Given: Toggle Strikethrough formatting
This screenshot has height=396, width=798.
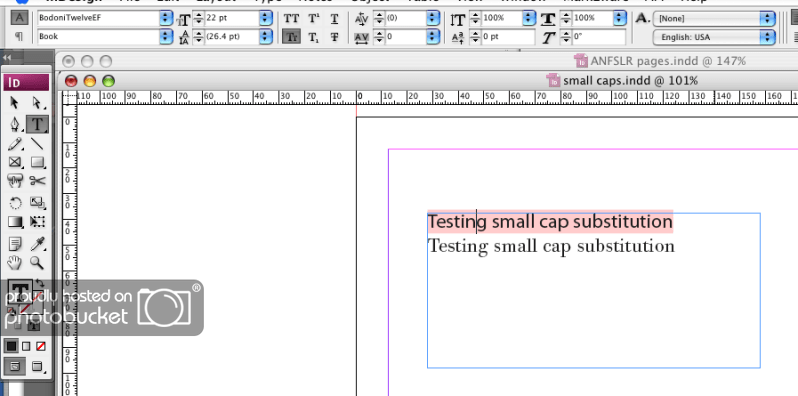Looking at the screenshot, I should [x=334, y=37].
